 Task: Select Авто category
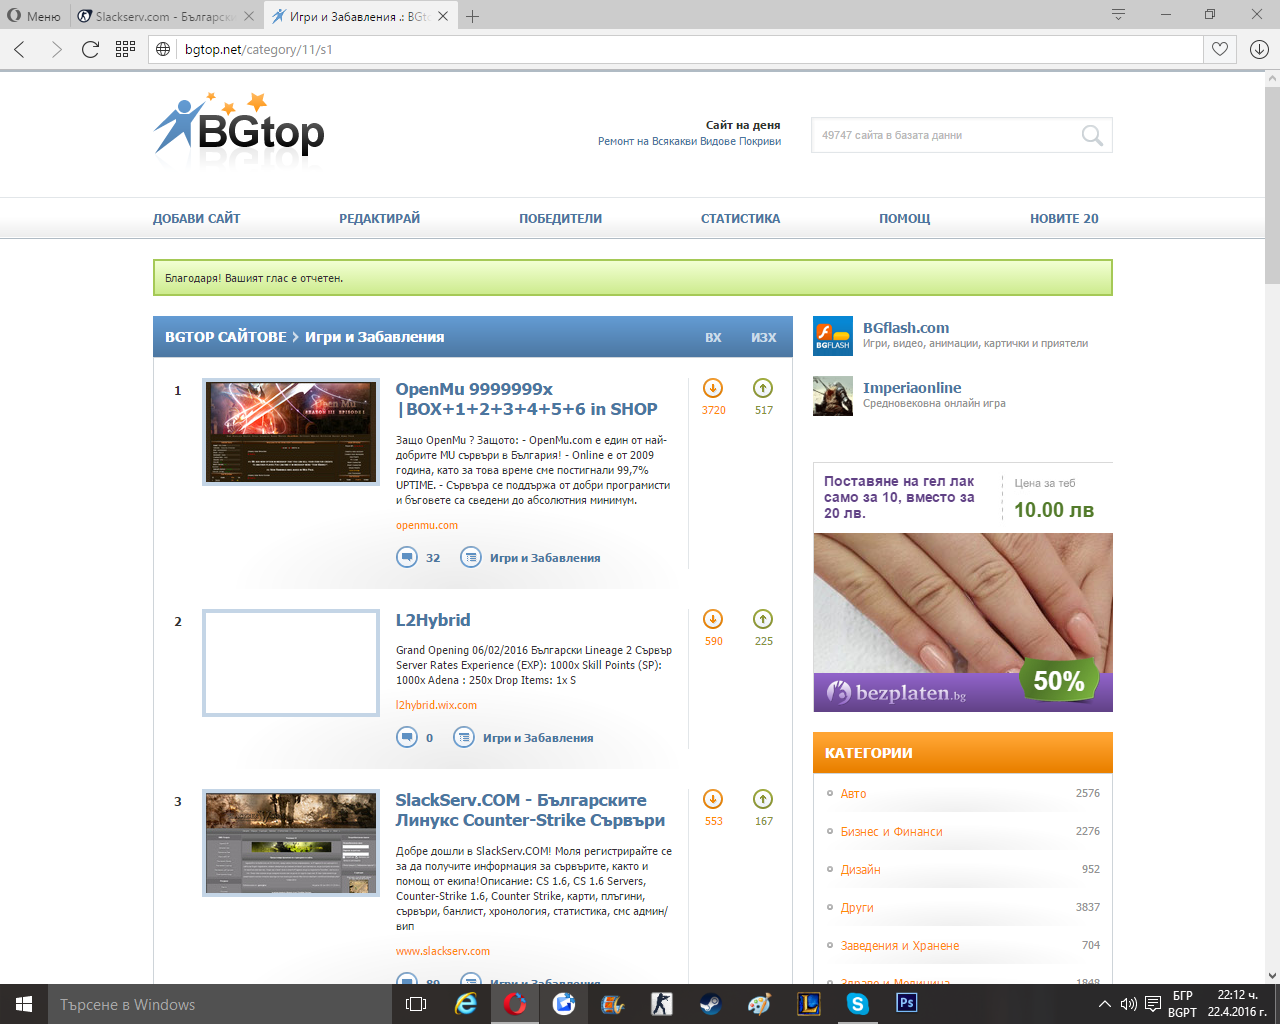click(853, 793)
